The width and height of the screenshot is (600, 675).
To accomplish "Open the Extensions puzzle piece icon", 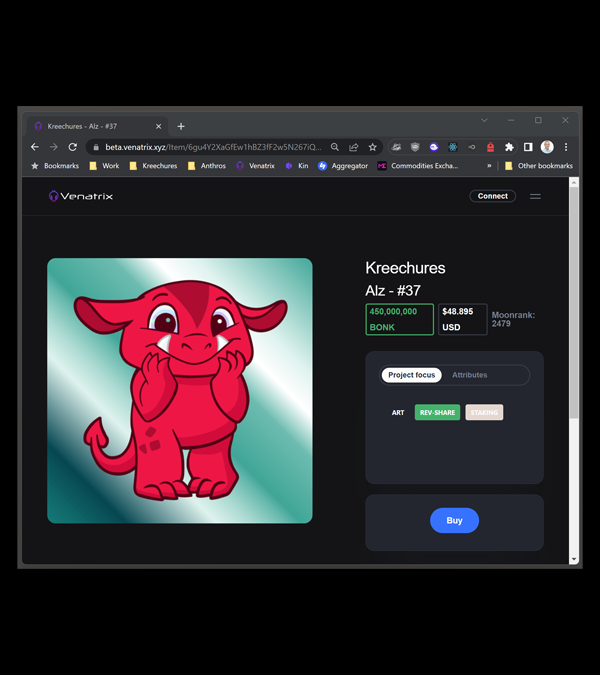I will pos(509,147).
